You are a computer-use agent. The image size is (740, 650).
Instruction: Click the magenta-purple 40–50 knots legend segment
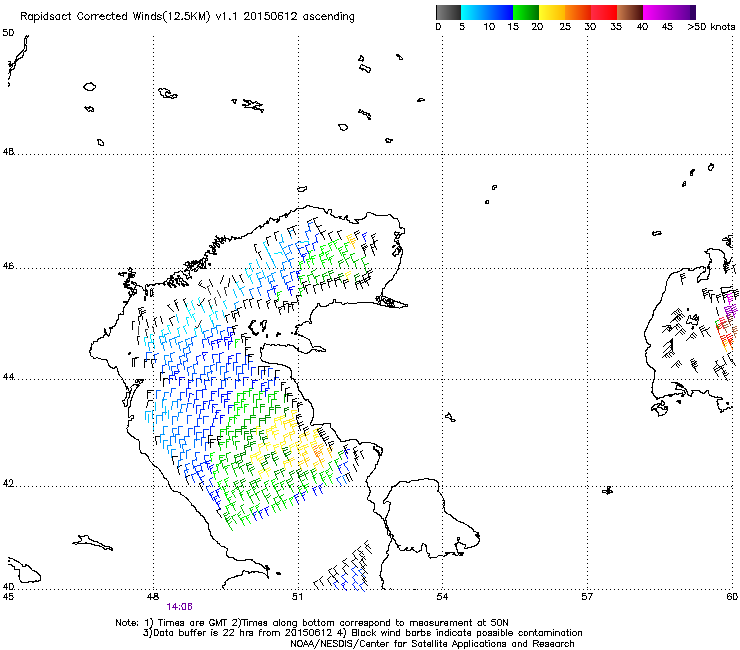(669, 12)
